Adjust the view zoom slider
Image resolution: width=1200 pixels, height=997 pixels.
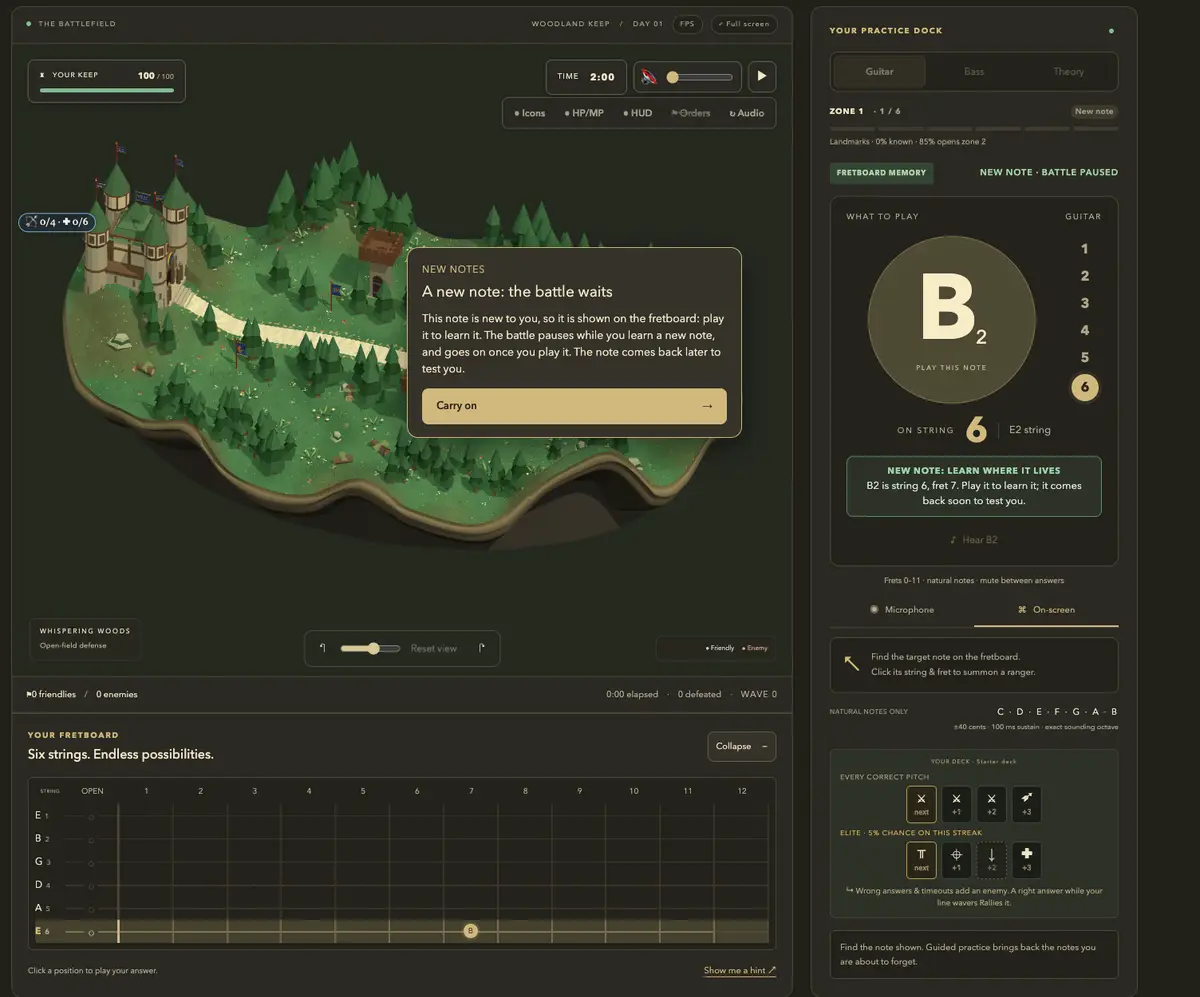tap(370, 648)
